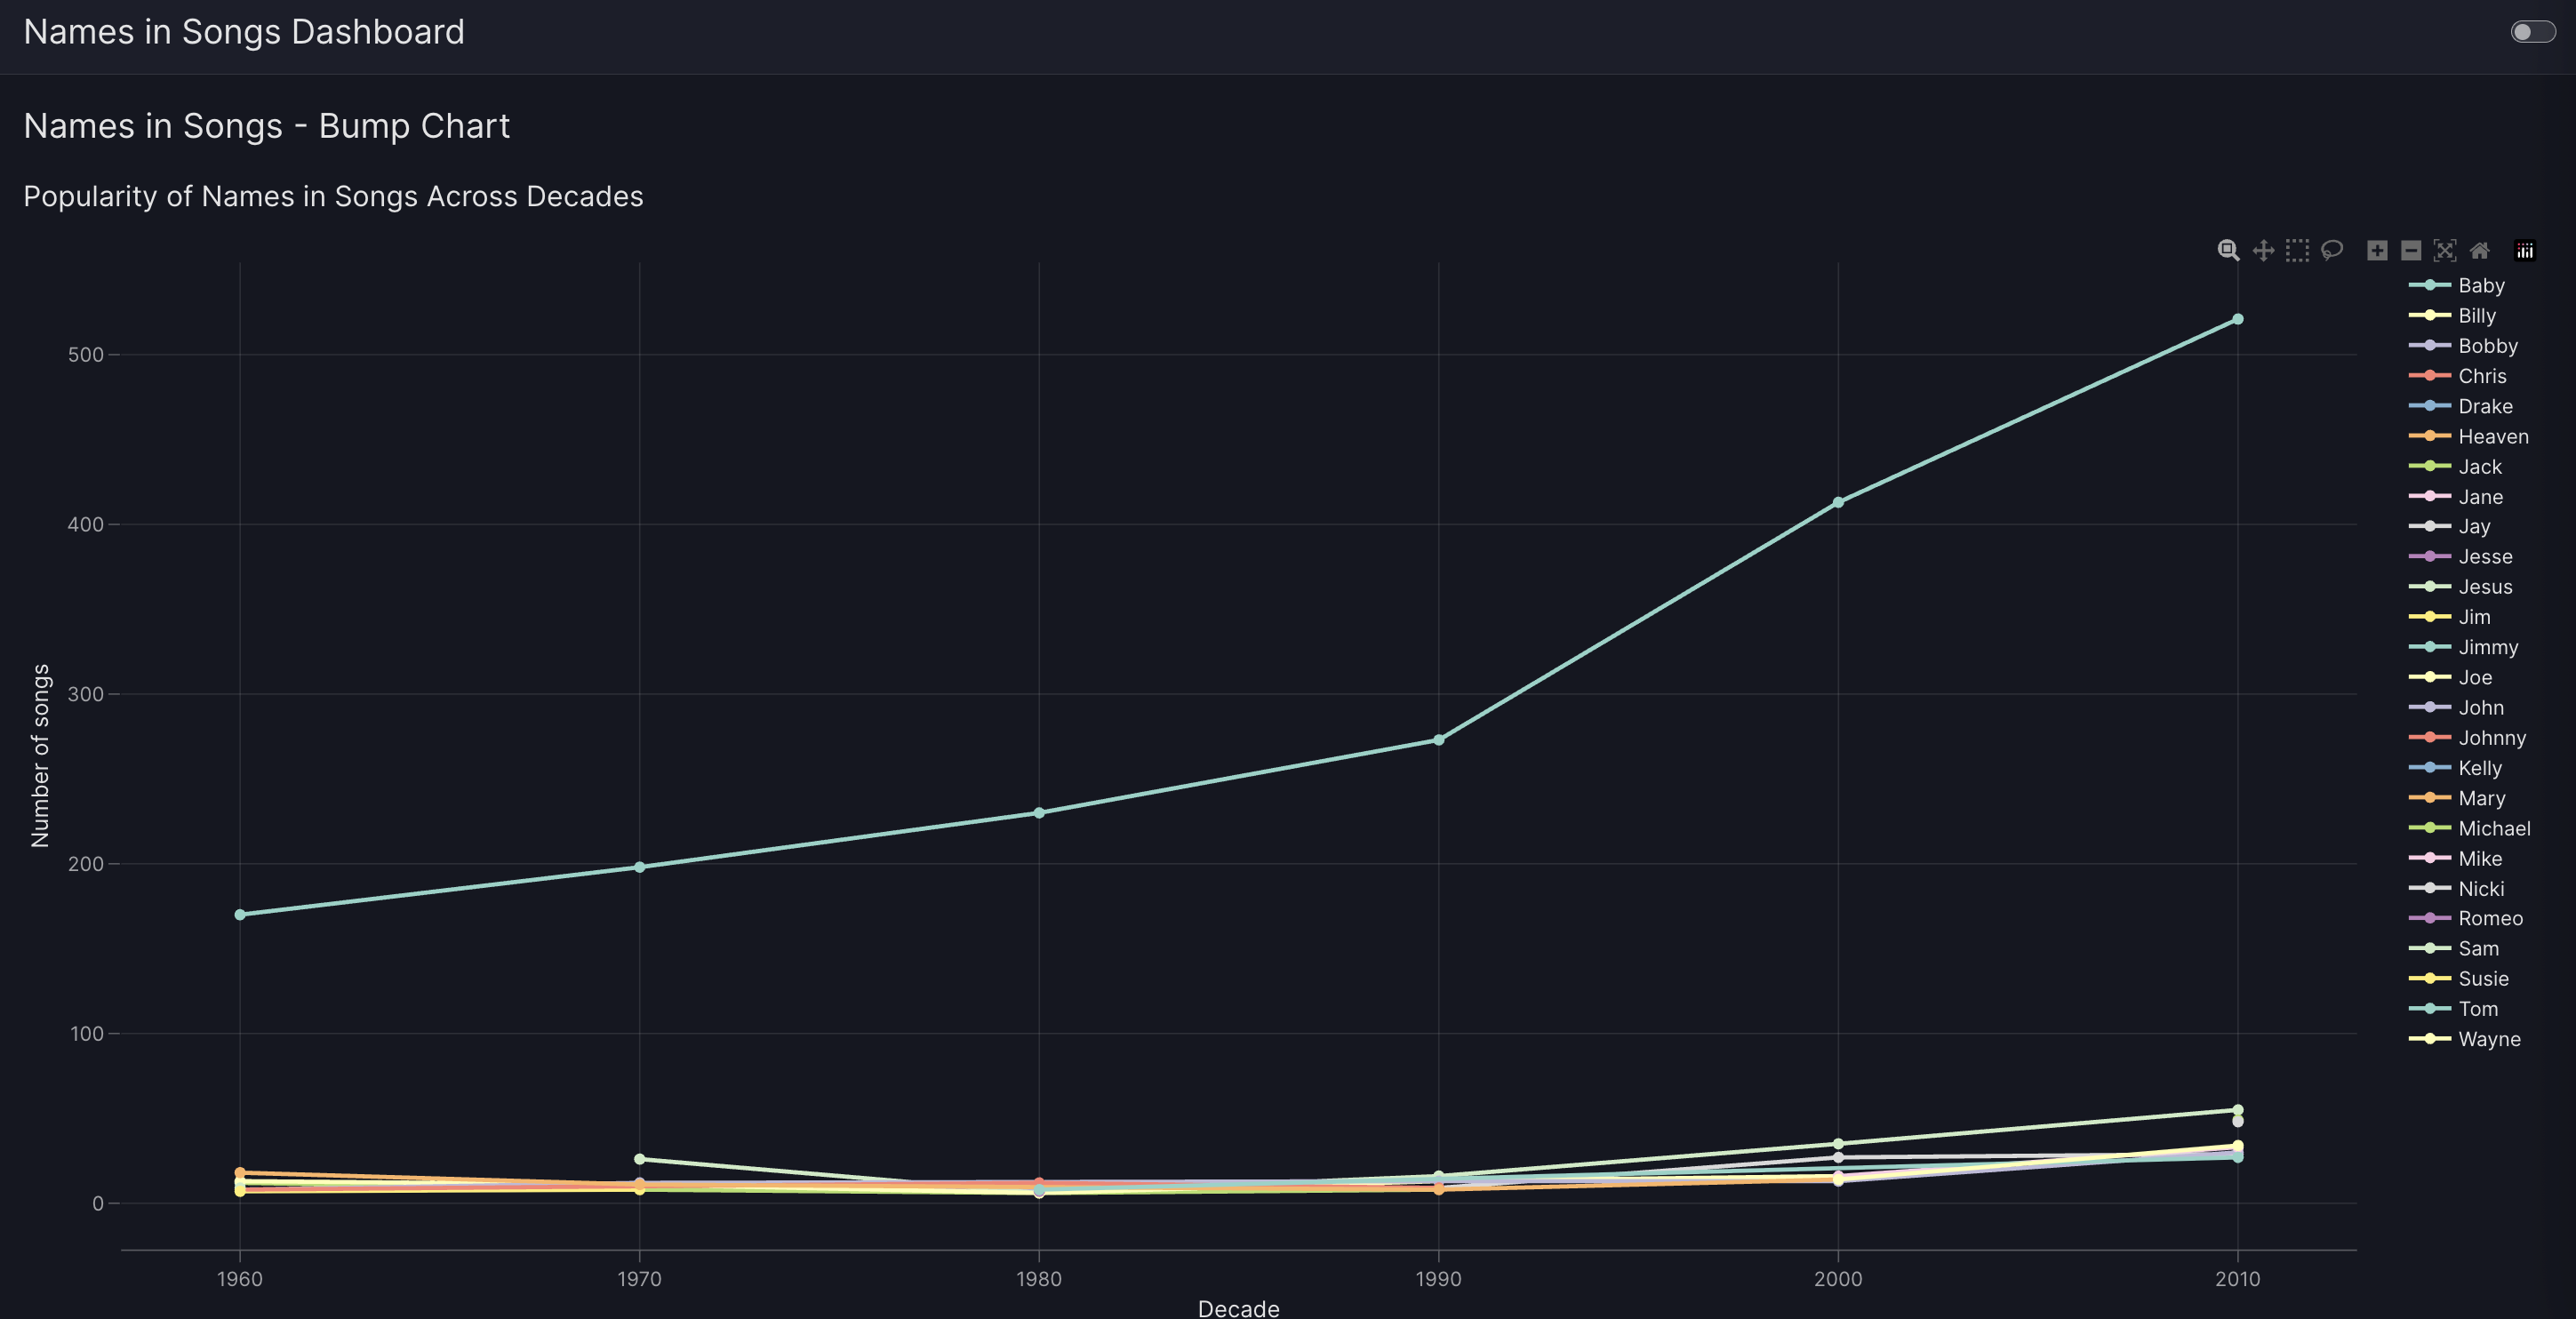Click Baby's 2010 data point
The height and width of the screenshot is (1319, 2576).
click(2237, 319)
